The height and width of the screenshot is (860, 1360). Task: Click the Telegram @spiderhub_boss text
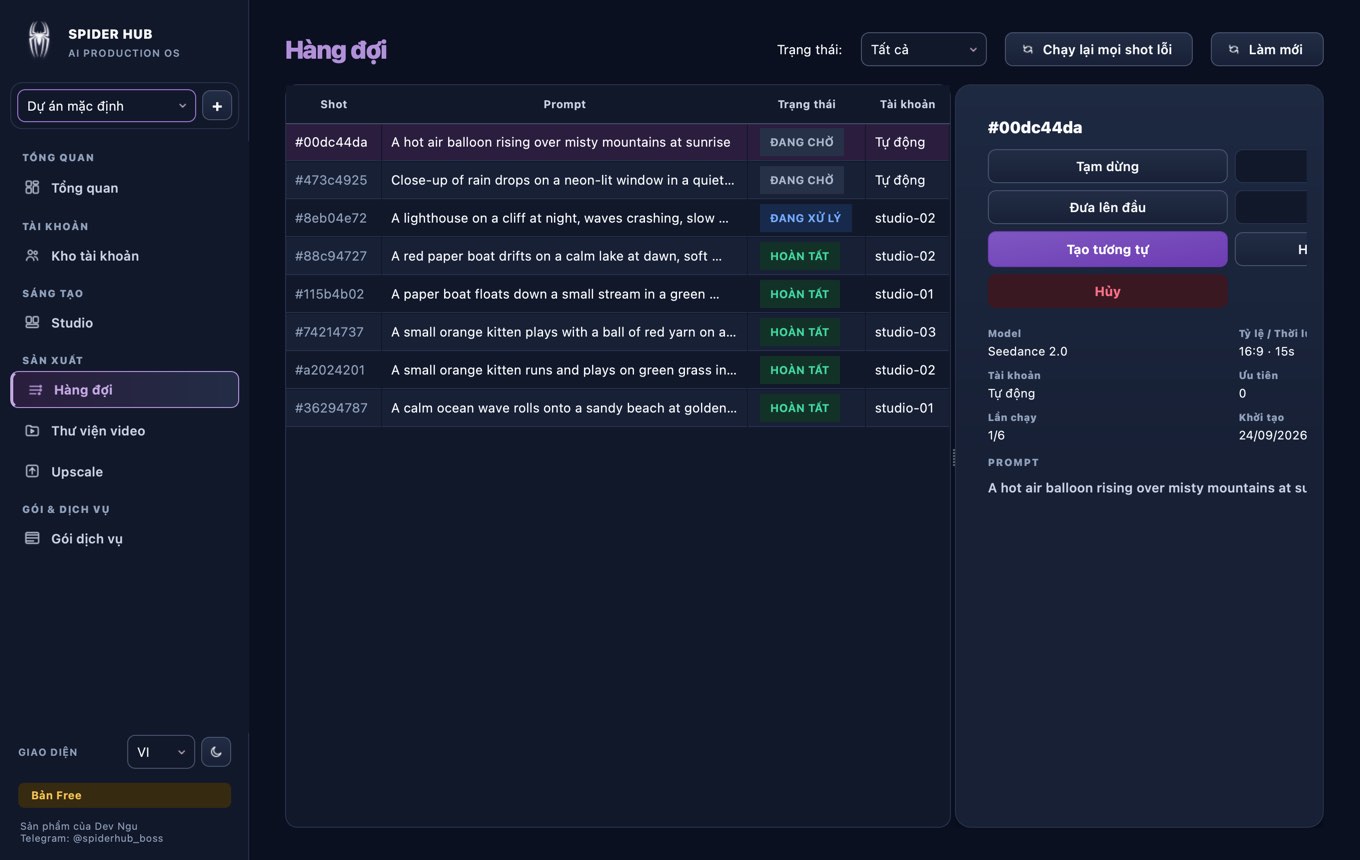(x=92, y=838)
